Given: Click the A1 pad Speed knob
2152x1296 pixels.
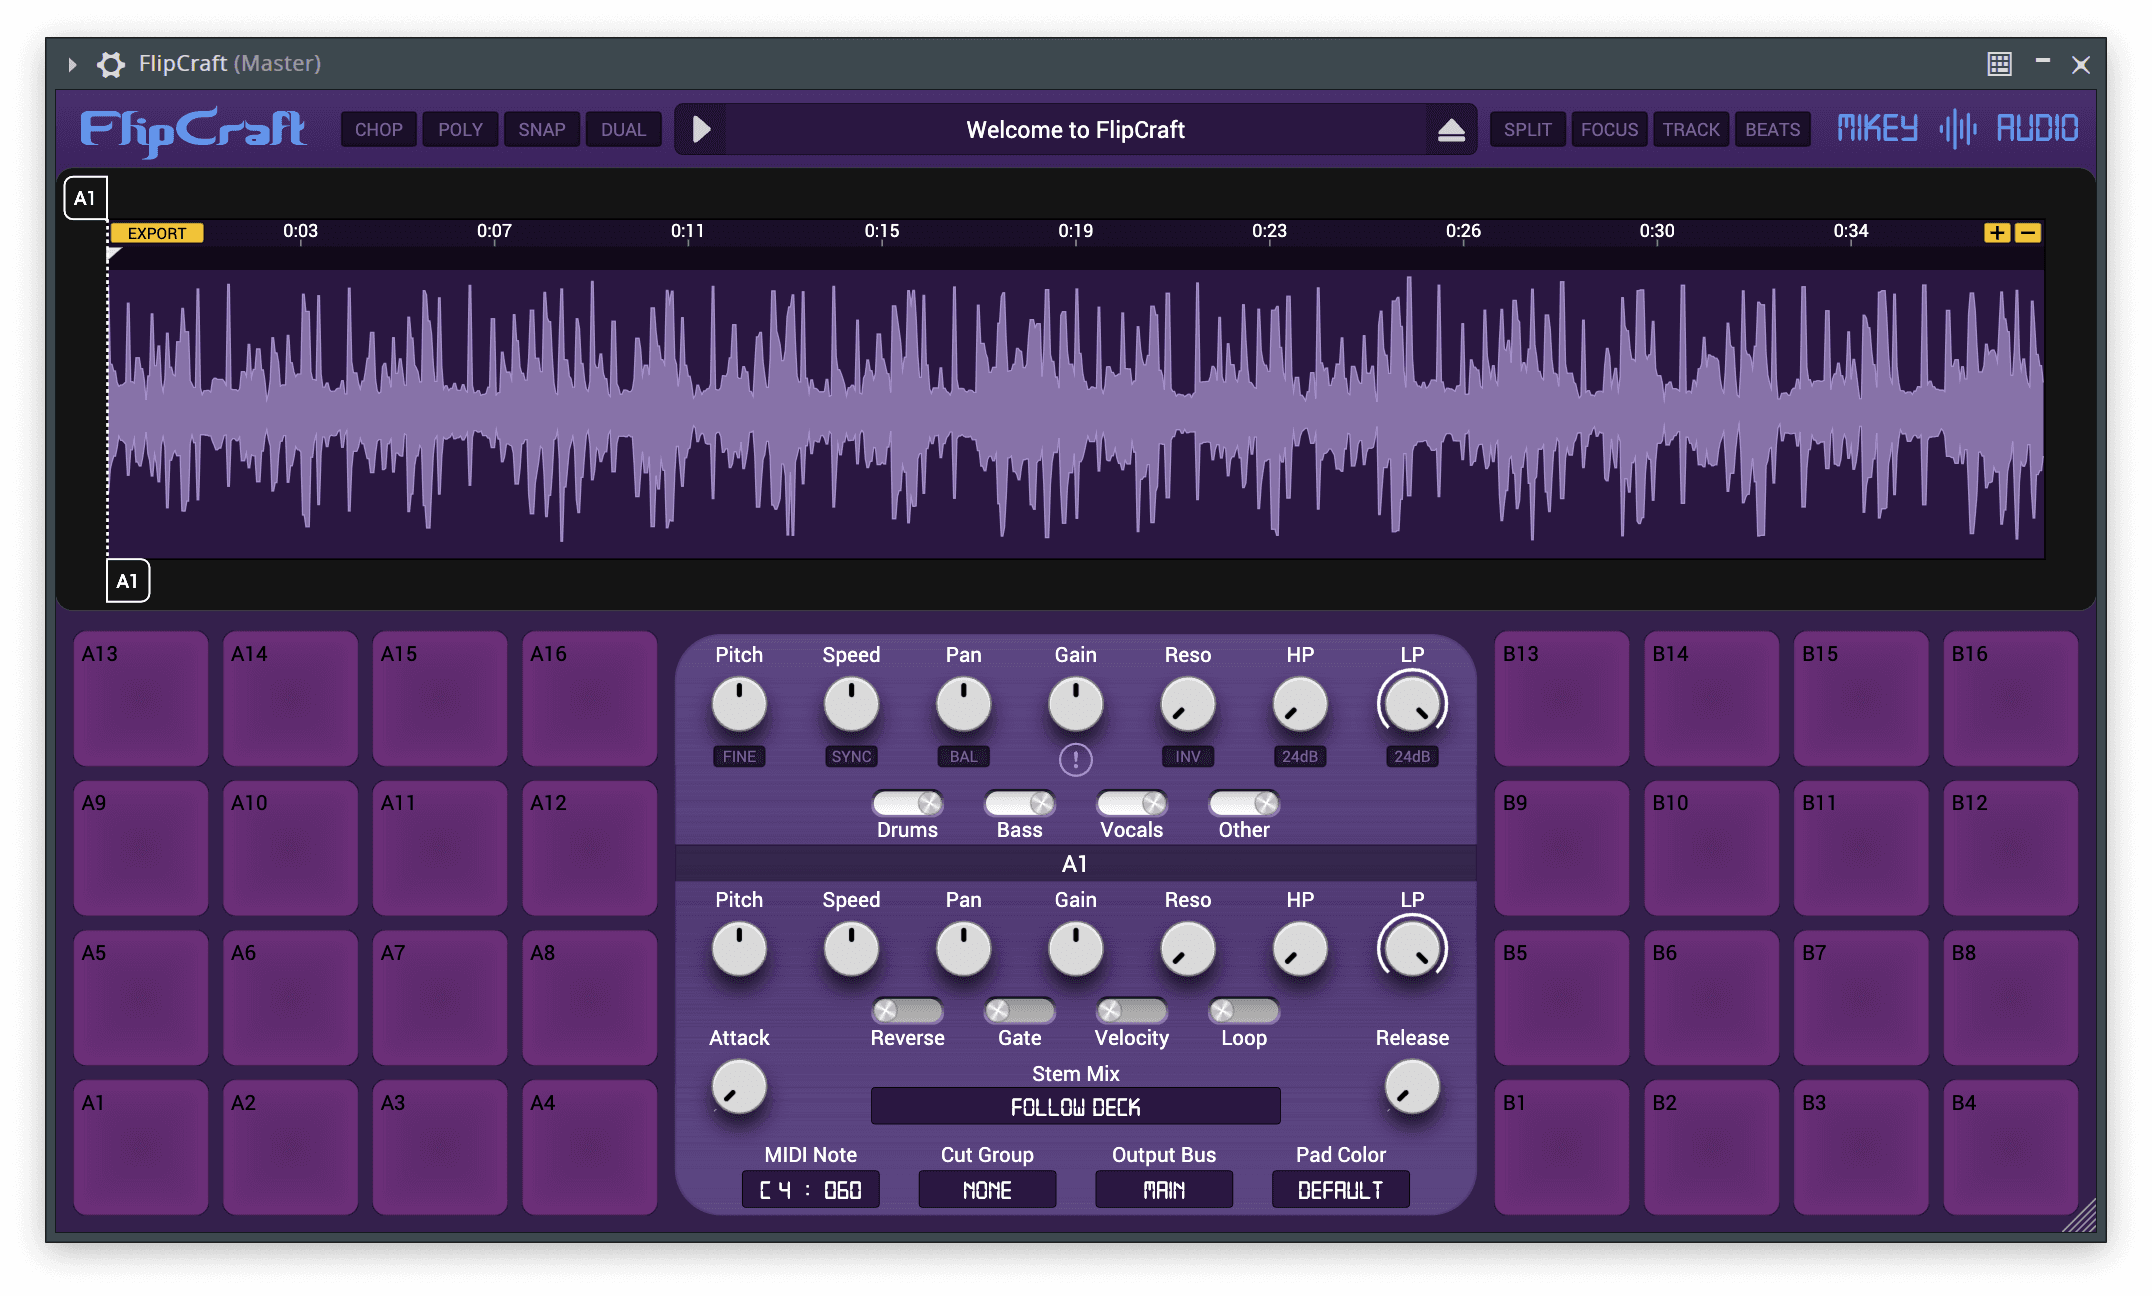Looking at the screenshot, I should (851, 950).
